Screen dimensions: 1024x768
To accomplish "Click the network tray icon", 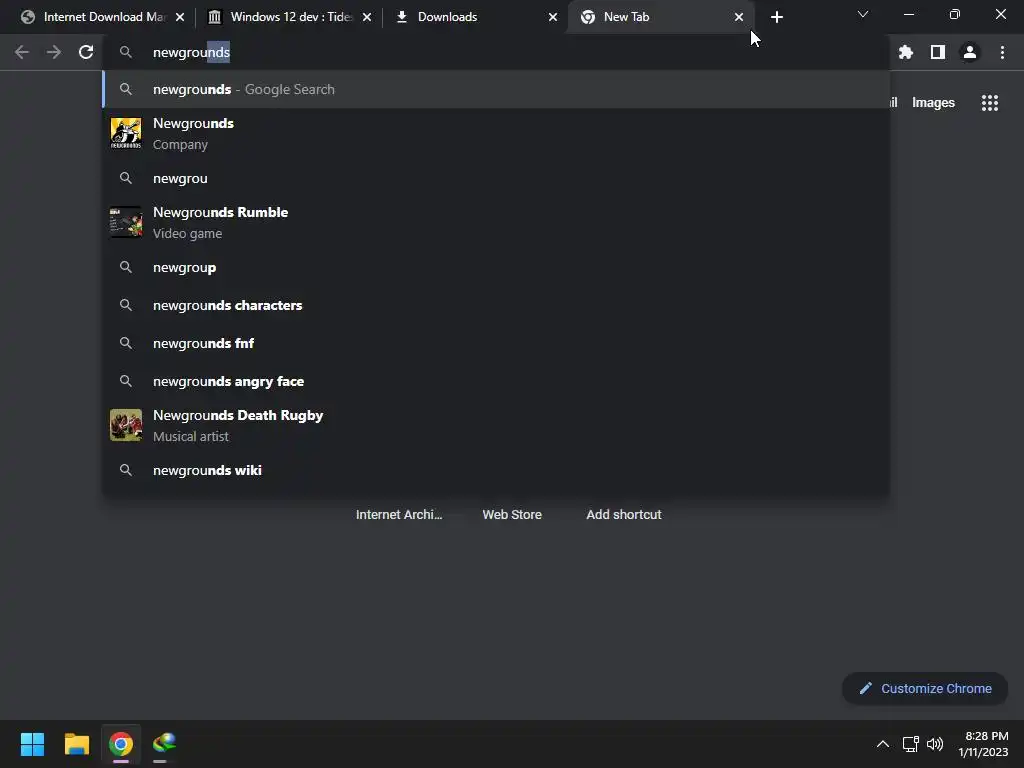I will coord(910,744).
